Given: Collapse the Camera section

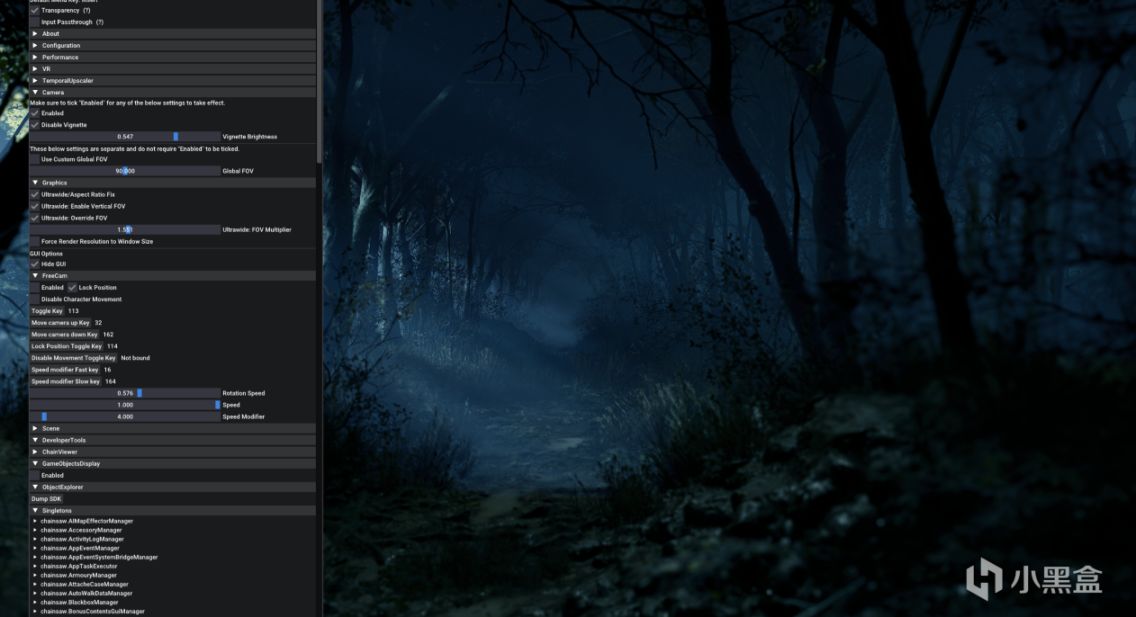Looking at the screenshot, I should [x=172, y=93].
